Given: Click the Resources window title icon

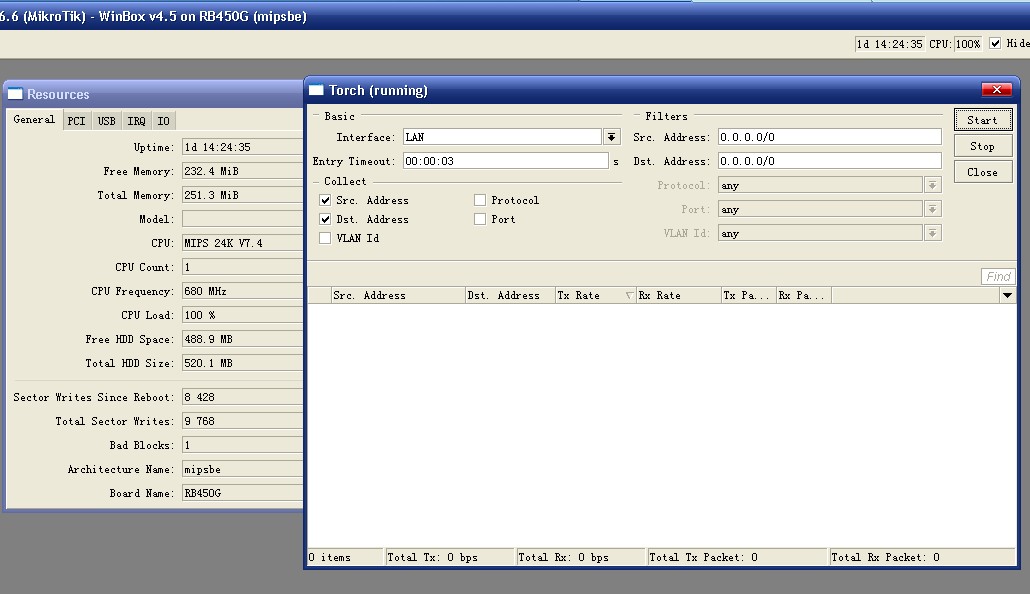Looking at the screenshot, I should click(15, 94).
